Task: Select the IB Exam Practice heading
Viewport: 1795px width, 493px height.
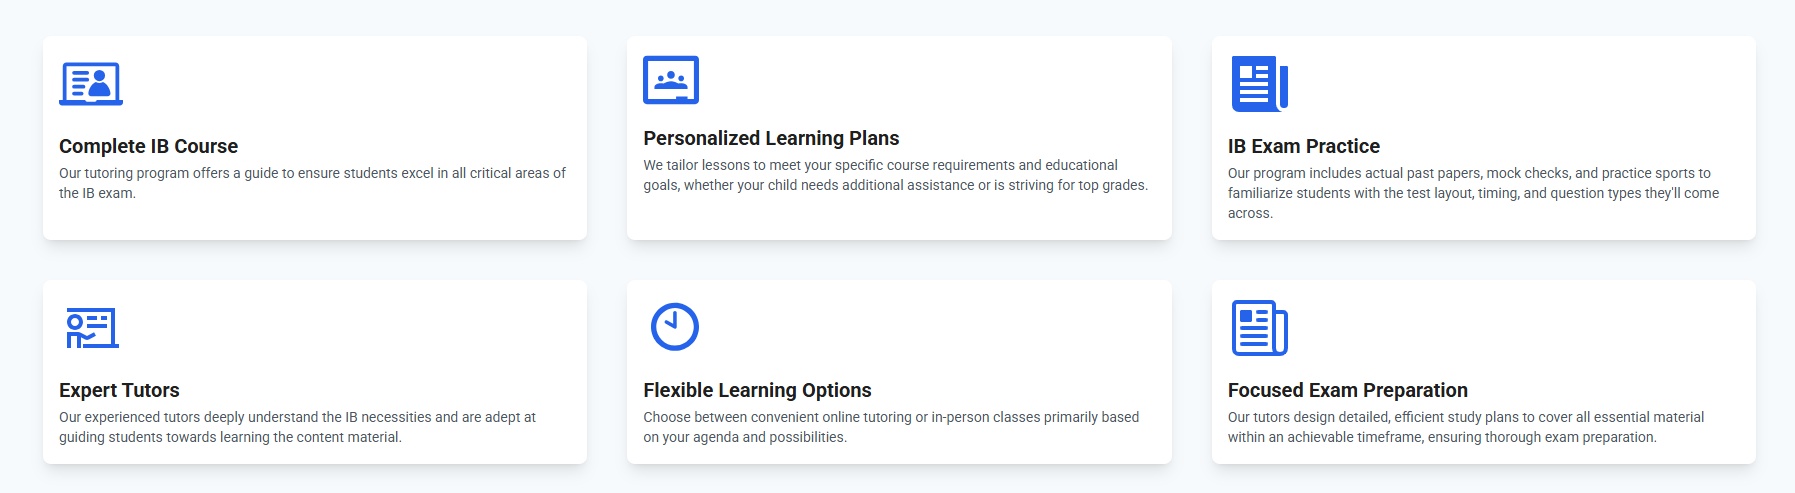Action: tap(1303, 146)
